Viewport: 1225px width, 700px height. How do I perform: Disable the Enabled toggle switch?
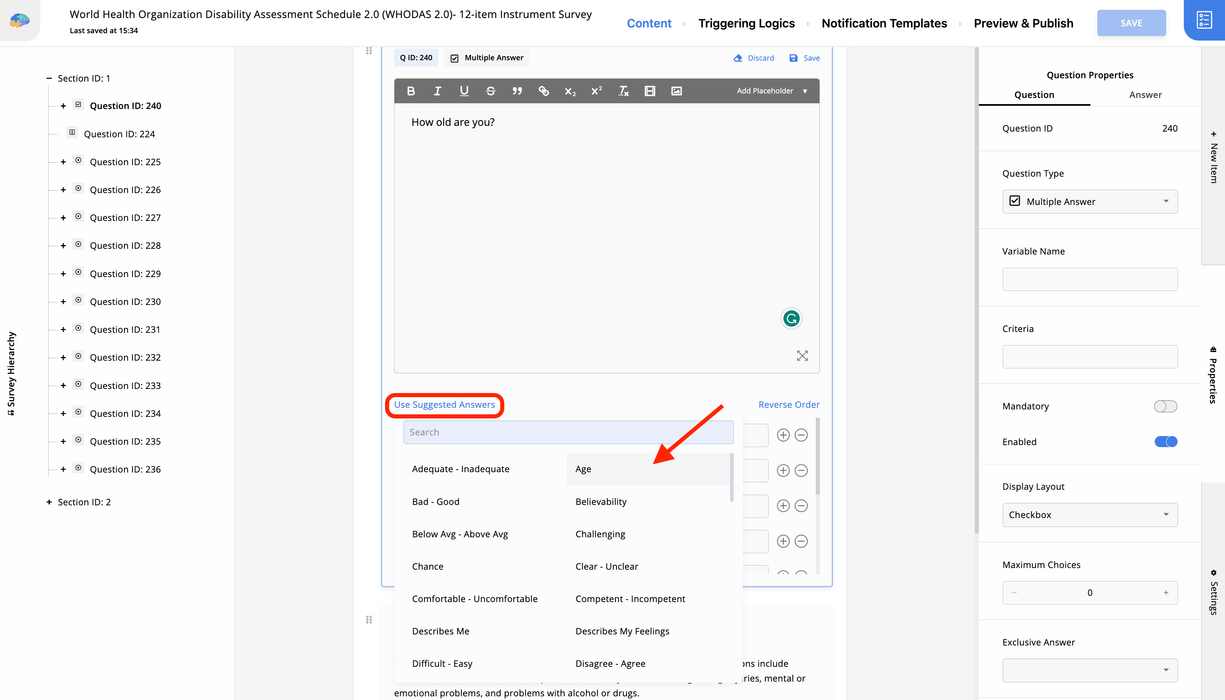(x=1165, y=442)
